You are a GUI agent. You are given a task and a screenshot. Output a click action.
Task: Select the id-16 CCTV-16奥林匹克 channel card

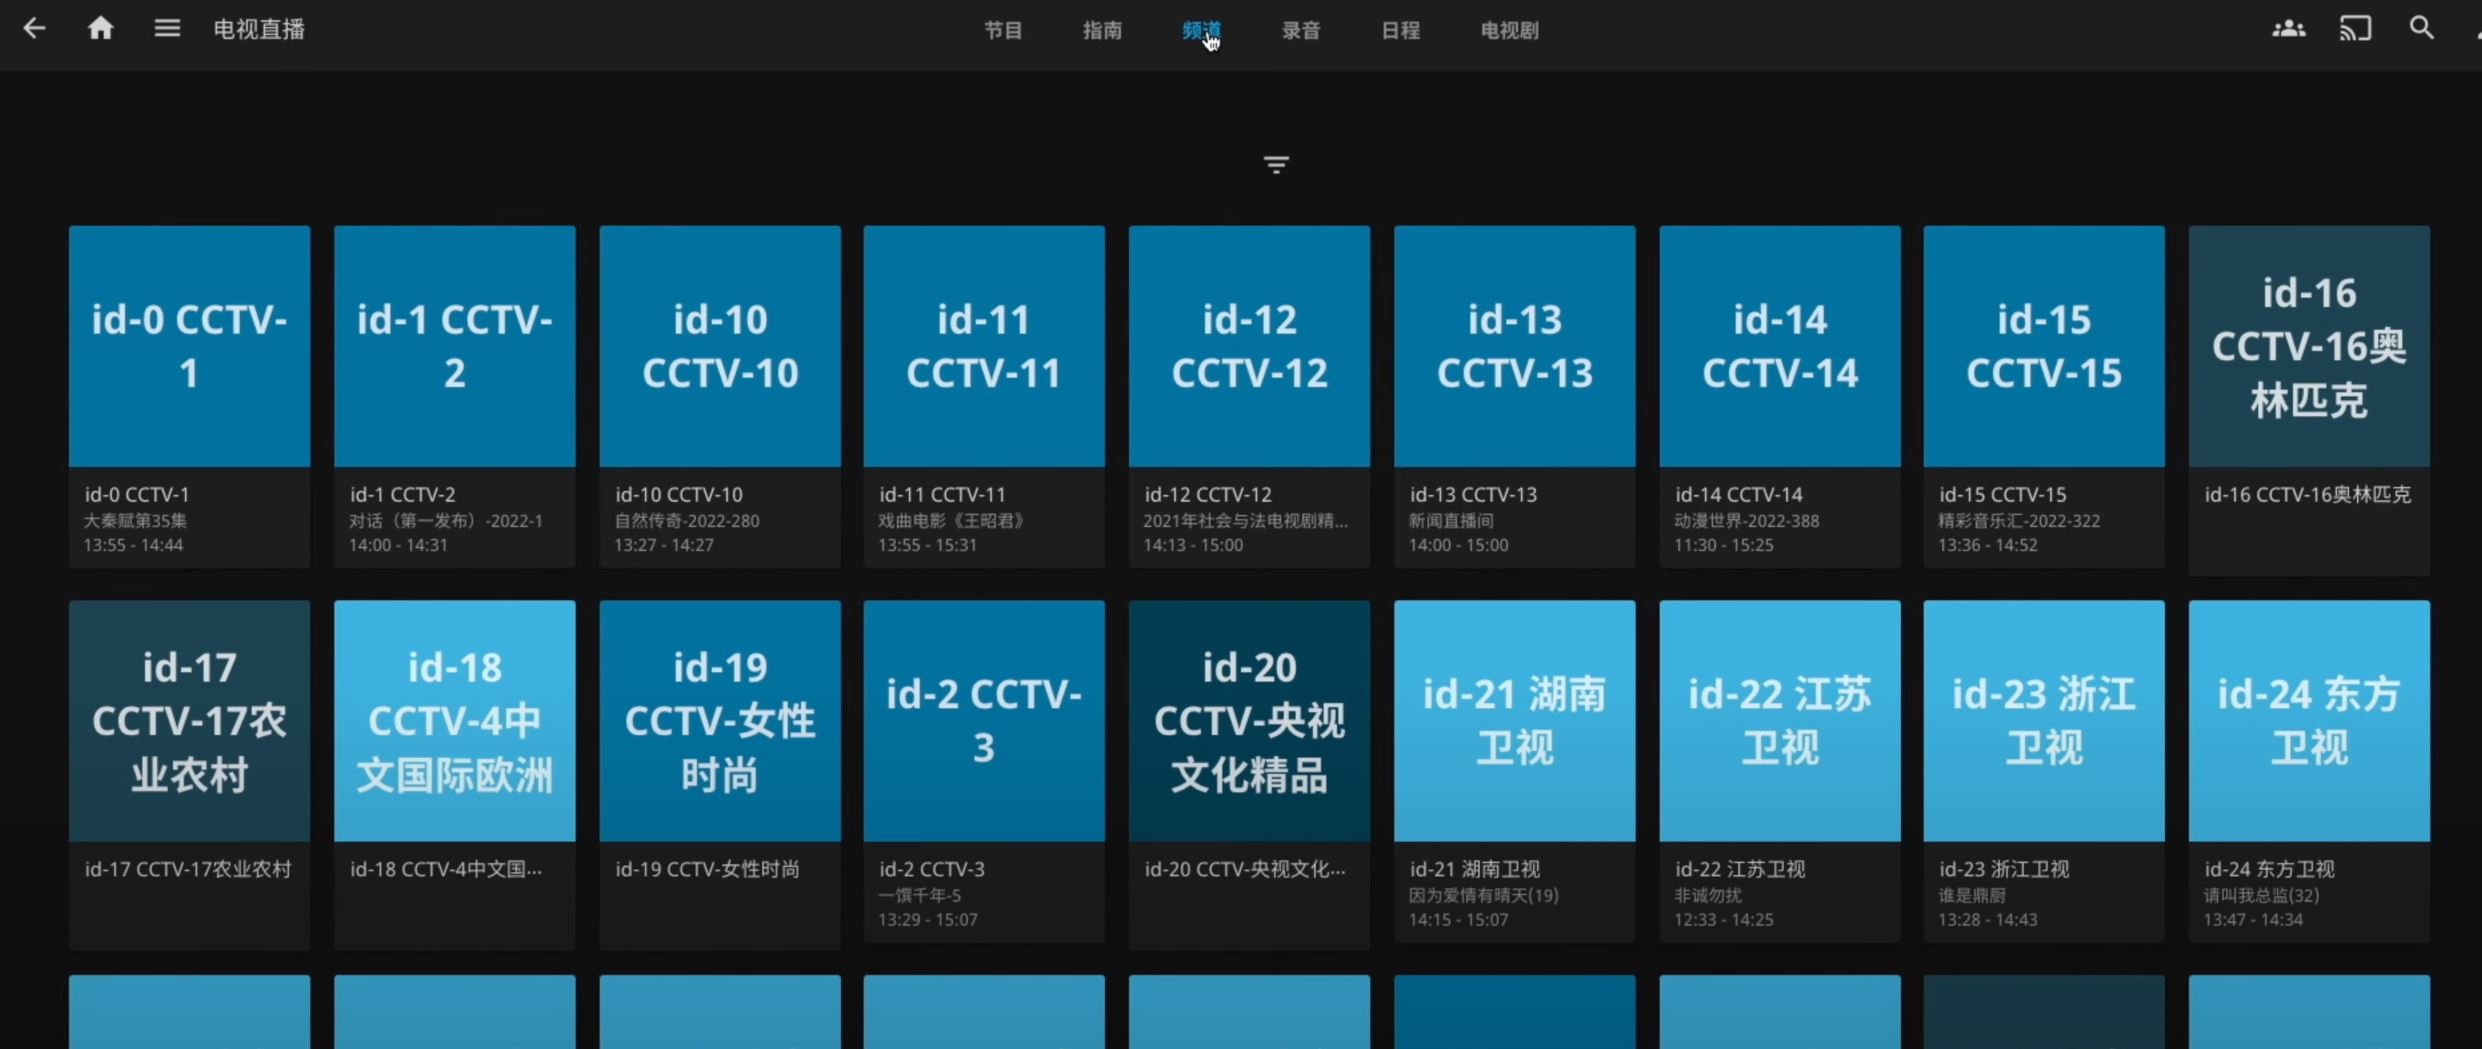point(2308,346)
